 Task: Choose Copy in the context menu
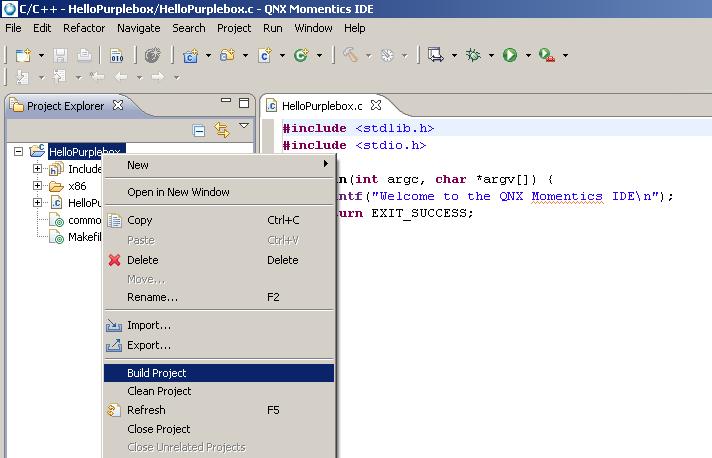coord(219,220)
